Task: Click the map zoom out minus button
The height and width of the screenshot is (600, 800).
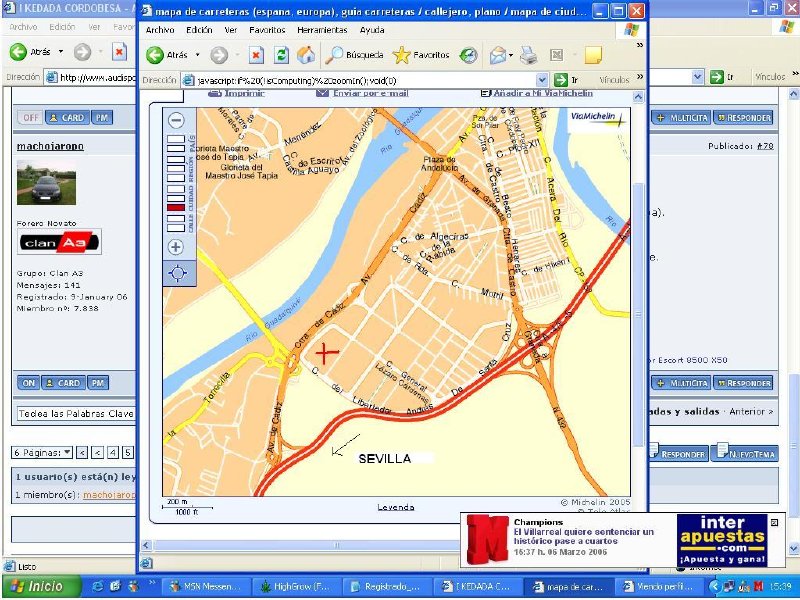Action: pos(177,120)
